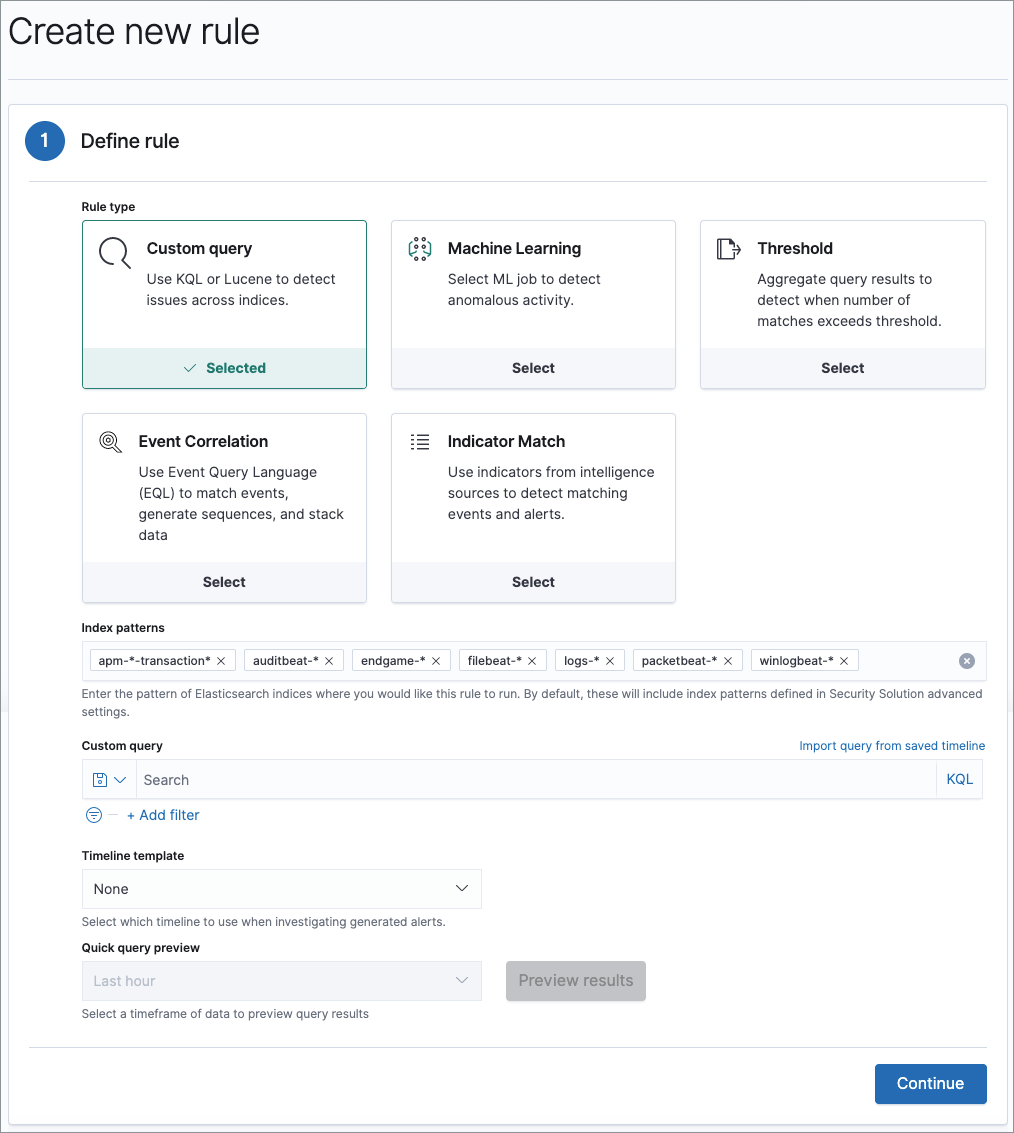Focus the Custom query search field
The height and width of the screenshot is (1133, 1014).
click(535, 780)
